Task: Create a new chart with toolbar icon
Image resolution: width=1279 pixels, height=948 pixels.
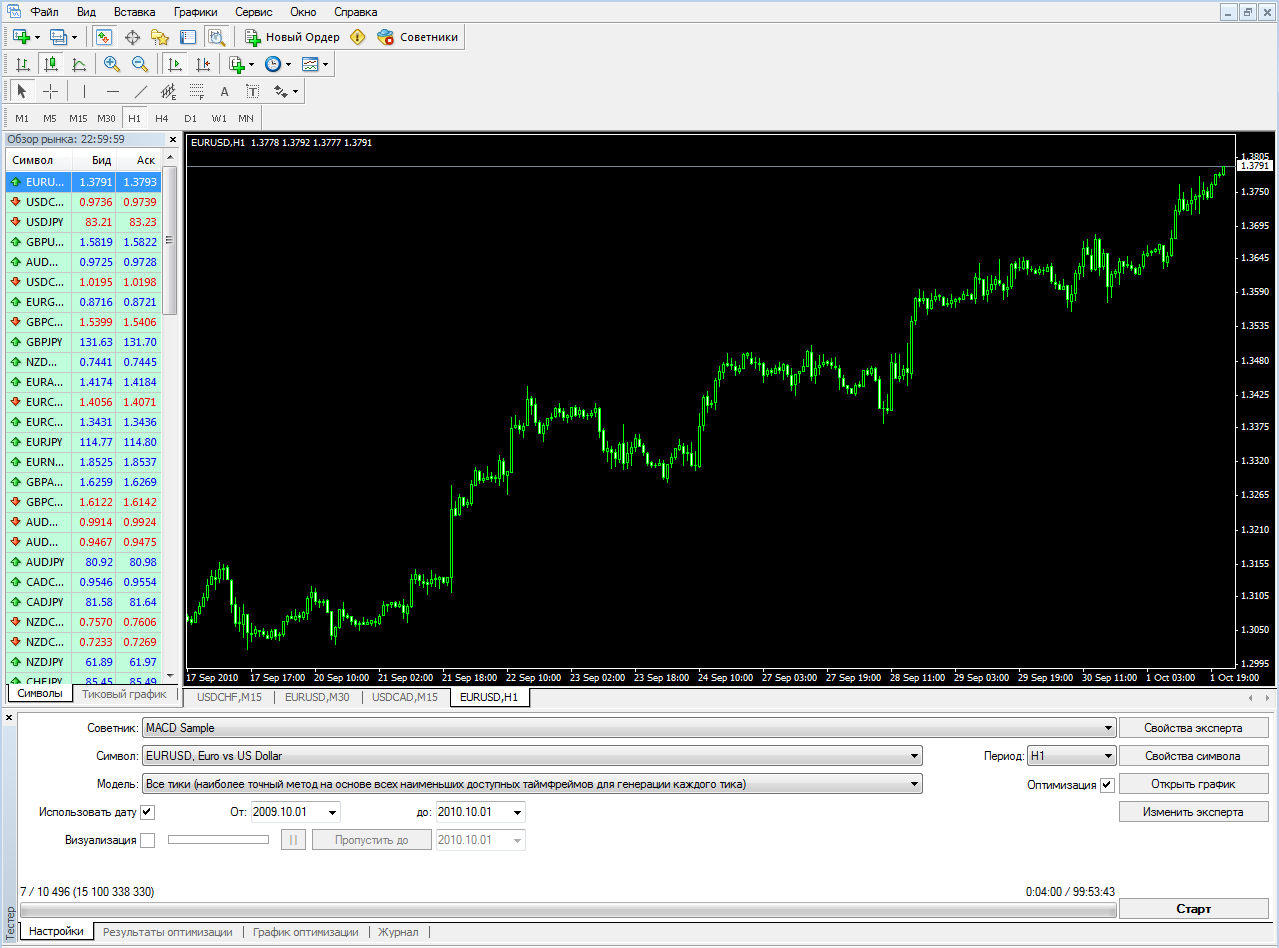Action: pyautogui.click(x=22, y=37)
